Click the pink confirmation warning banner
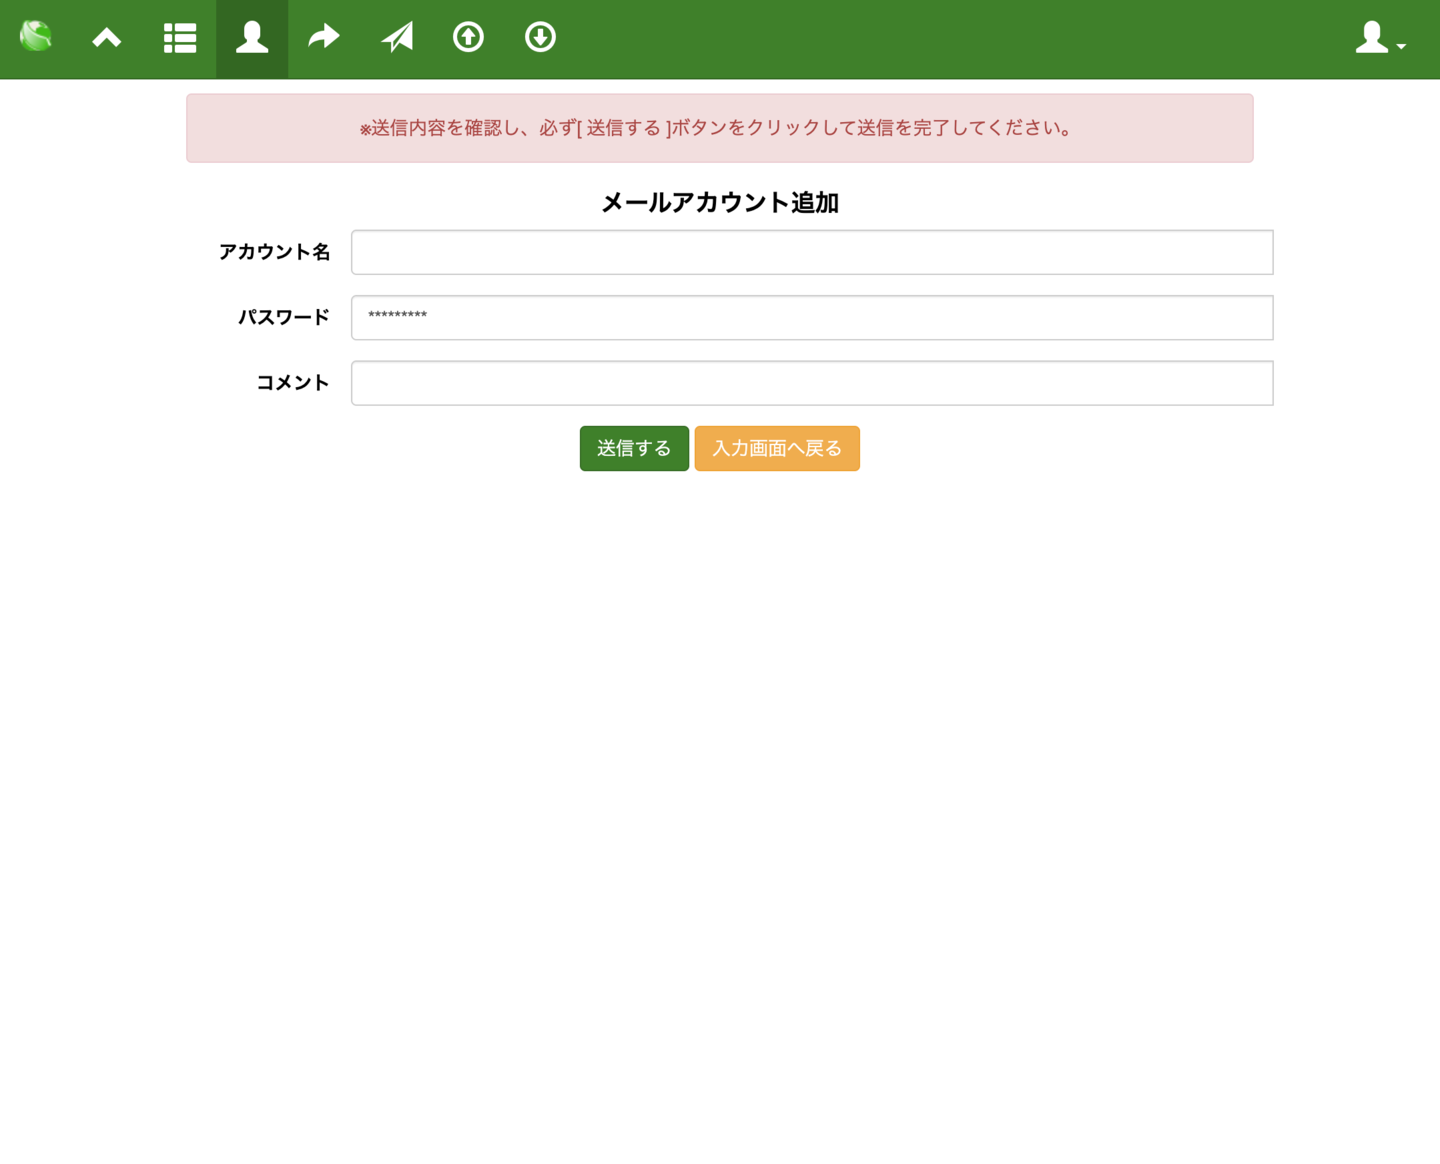 coord(719,128)
